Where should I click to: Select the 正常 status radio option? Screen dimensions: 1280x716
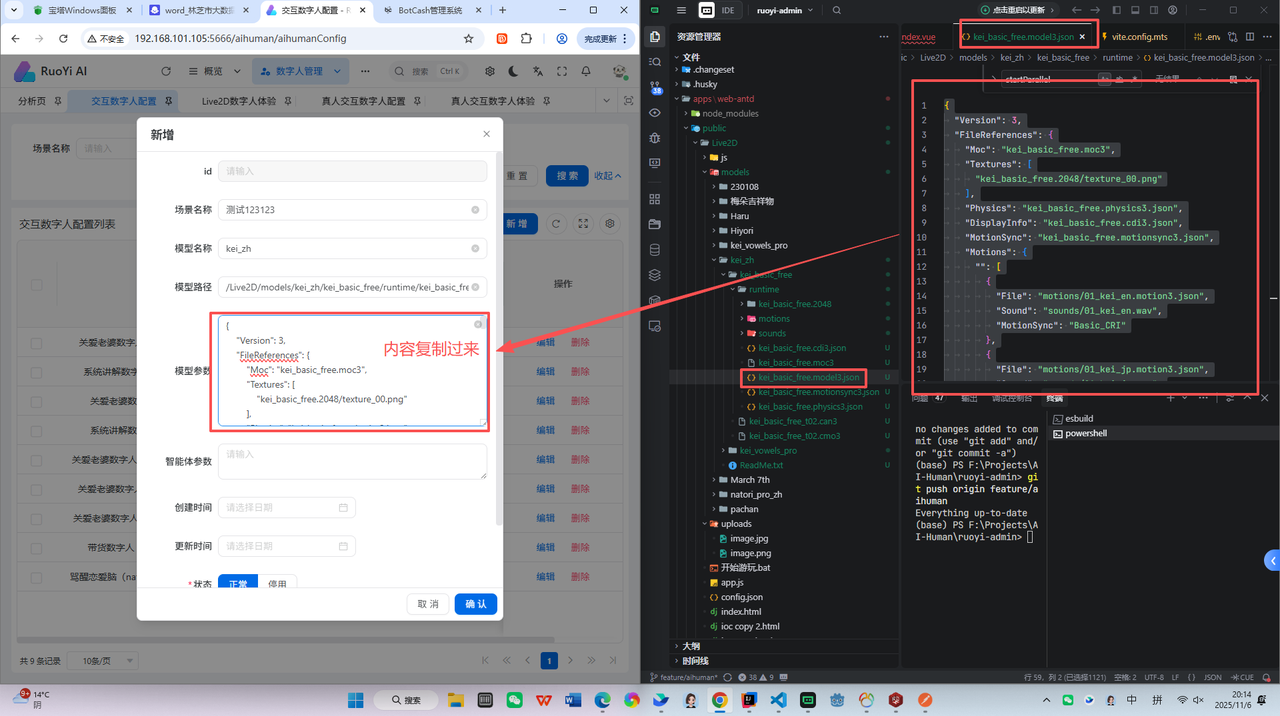coord(238,583)
